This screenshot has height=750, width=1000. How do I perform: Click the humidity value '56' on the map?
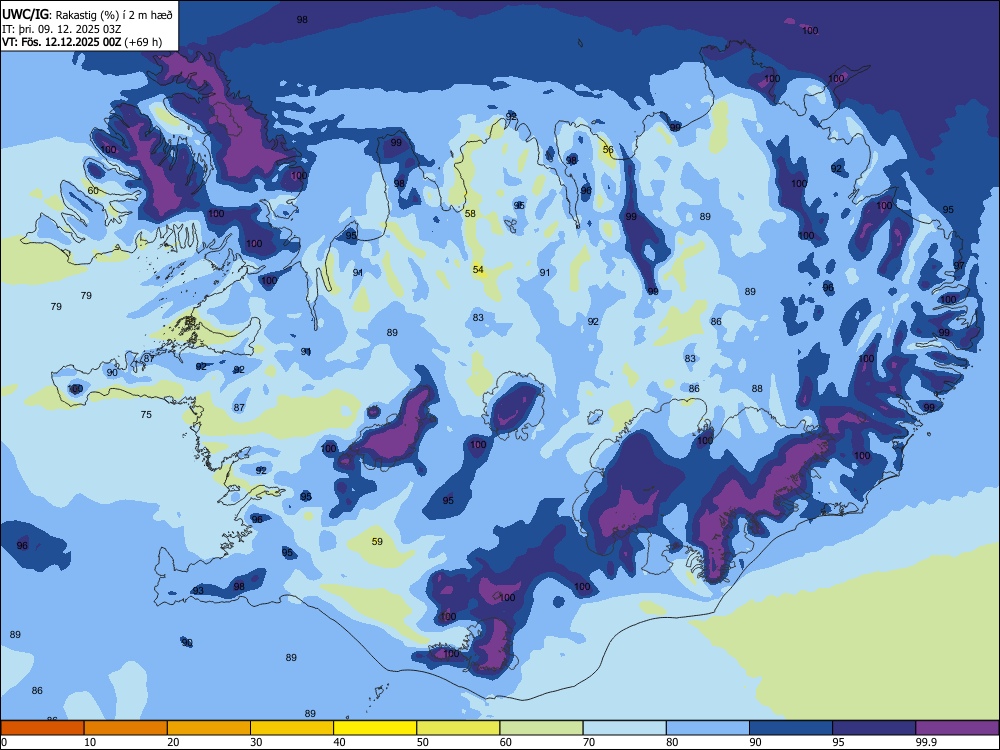tap(608, 150)
